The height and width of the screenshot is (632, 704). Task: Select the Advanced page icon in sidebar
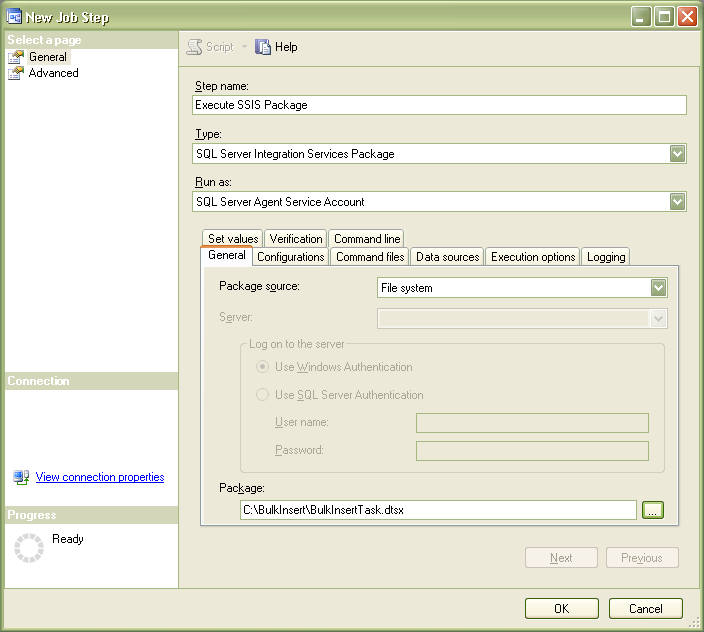click(16, 73)
